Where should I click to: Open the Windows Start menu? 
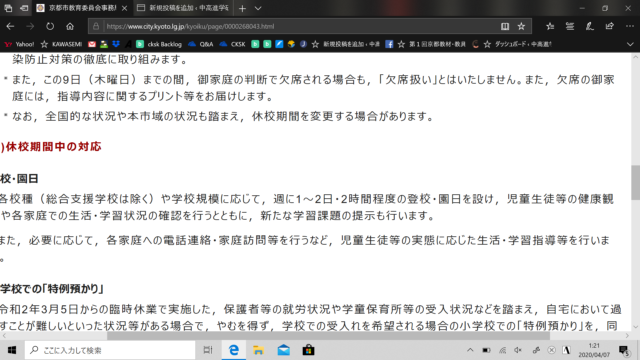pyautogui.click(x=12, y=350)
